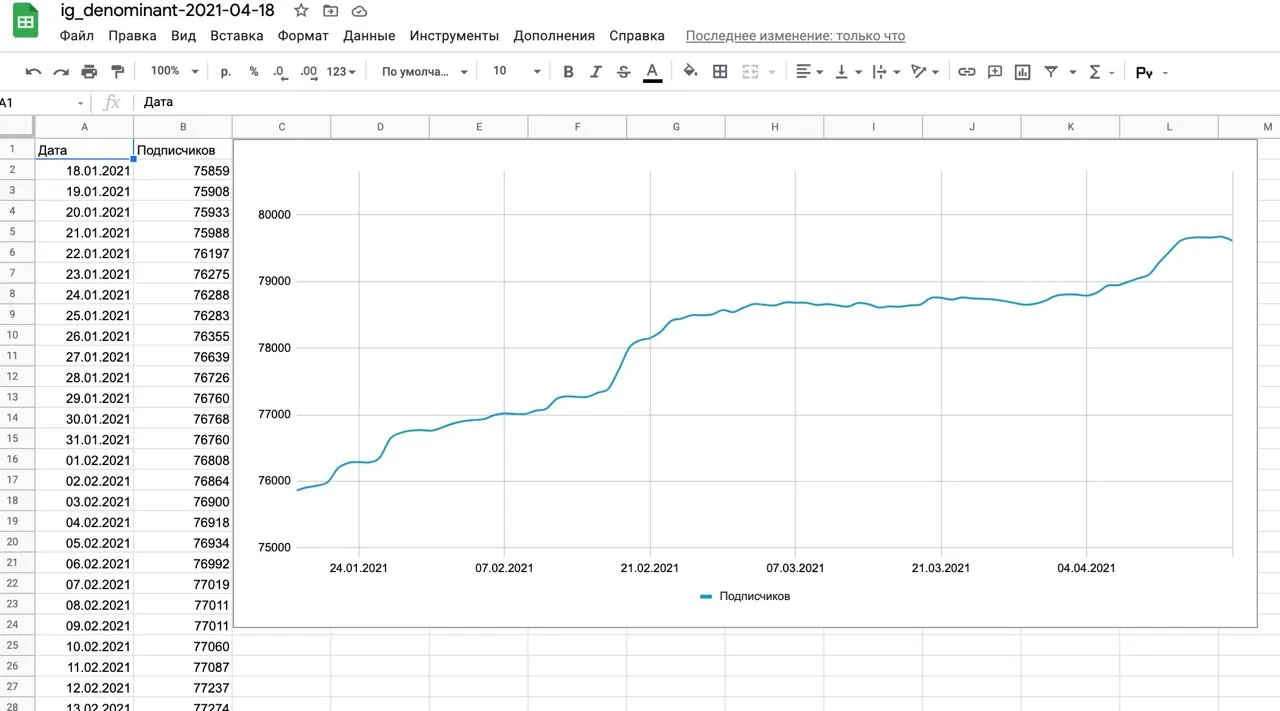Viewport: 1280px width, 711px height.
Task: Open the input tools Ру button
Action: click(x=1145, y=72)
